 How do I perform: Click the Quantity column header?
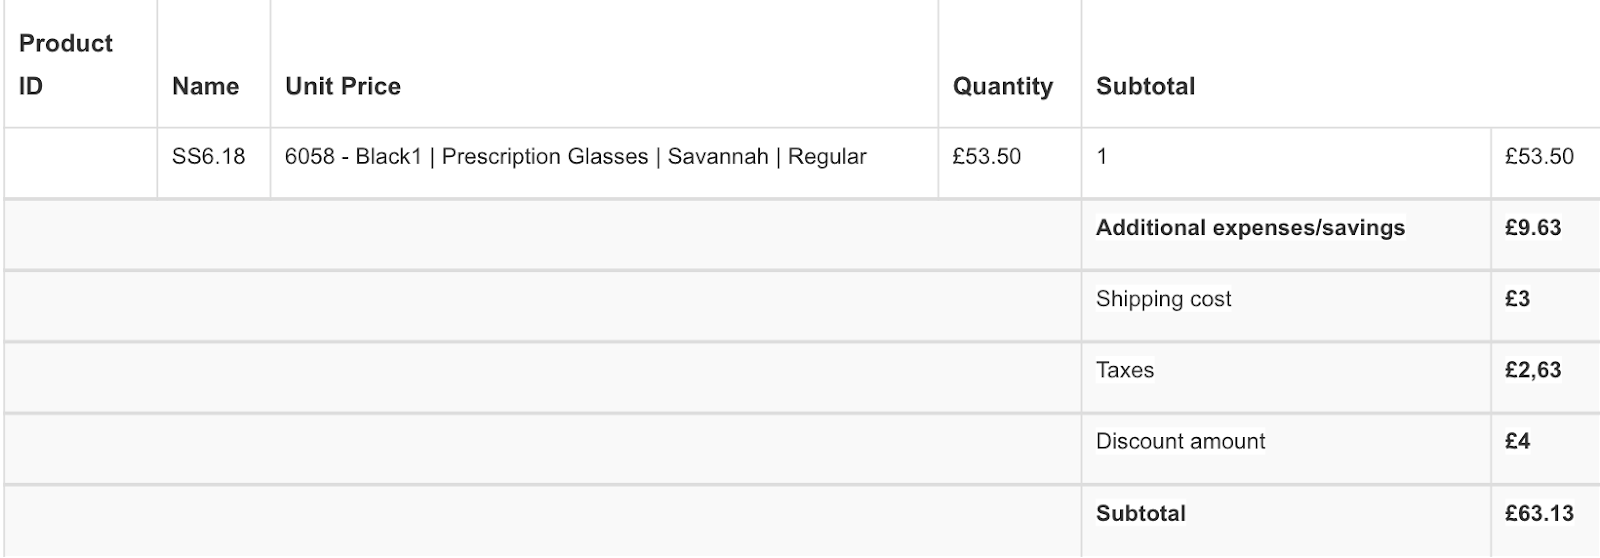coord(1002,87)
